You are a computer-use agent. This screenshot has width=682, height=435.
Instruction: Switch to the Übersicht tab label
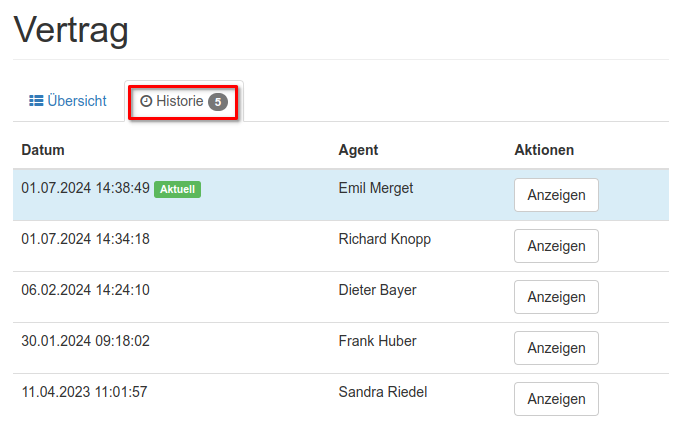click(x=77, y=101)
